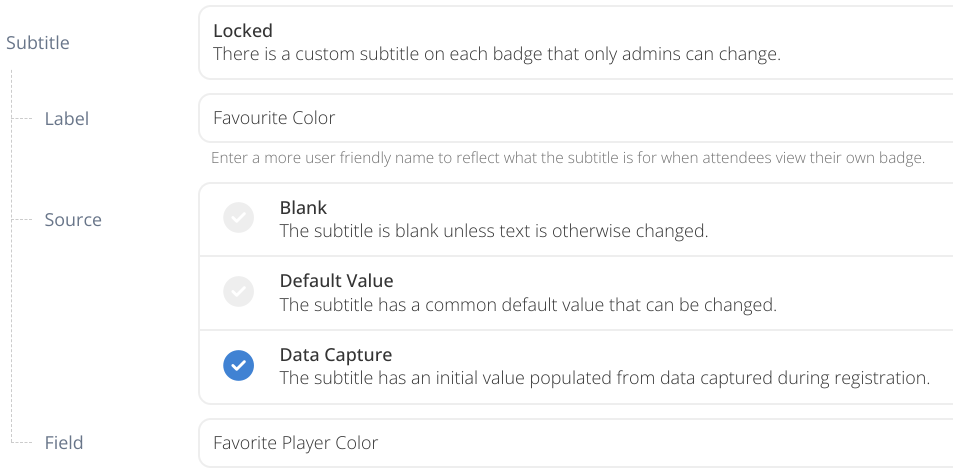Image resolution: width=953 pixels, height=469 pixels.
Task: Click the 'blank unless text is otherwise changed' description
Action: [493, 231]
